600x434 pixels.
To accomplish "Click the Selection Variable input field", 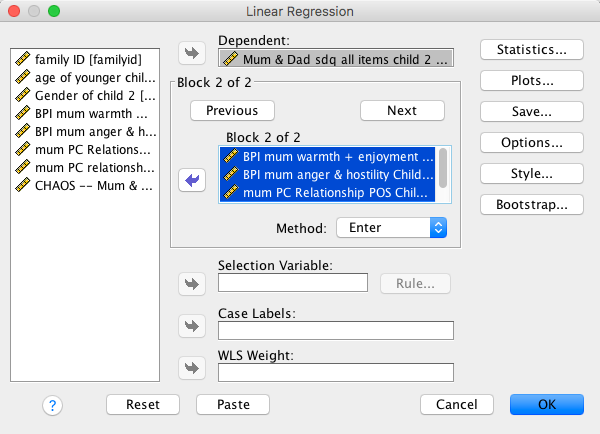I will (293, 283).
